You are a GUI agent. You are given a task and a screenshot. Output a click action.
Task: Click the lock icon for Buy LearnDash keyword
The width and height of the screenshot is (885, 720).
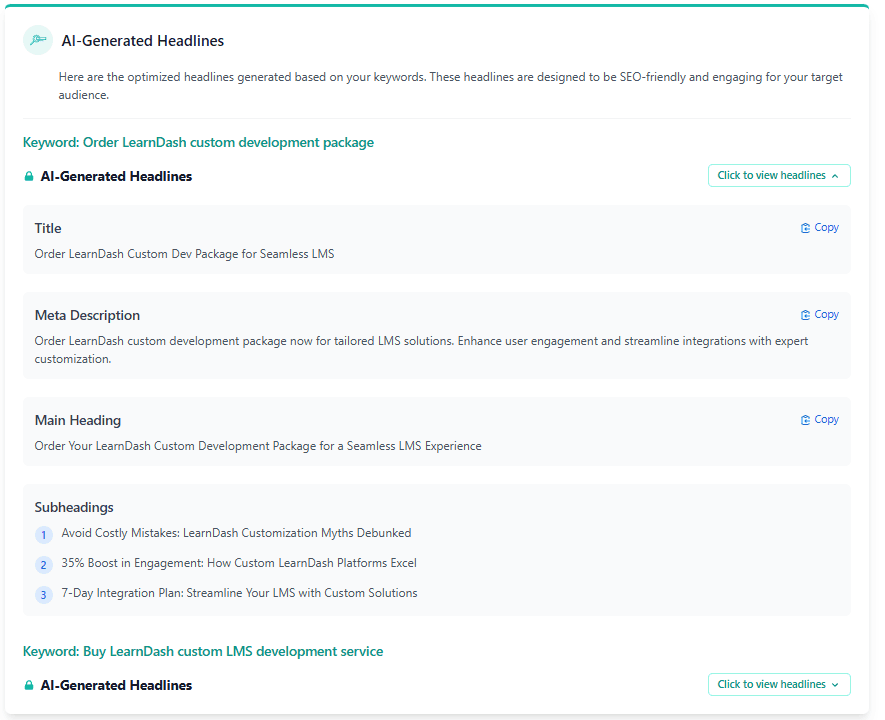point(29,685)
